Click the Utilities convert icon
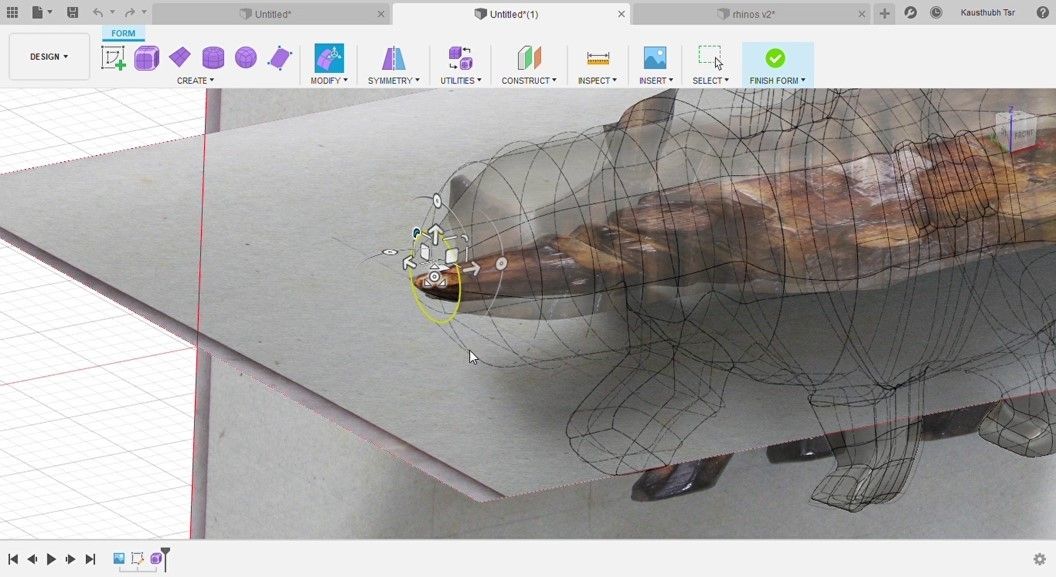This screenshot has width=1056, height=577. coord(461,58)
